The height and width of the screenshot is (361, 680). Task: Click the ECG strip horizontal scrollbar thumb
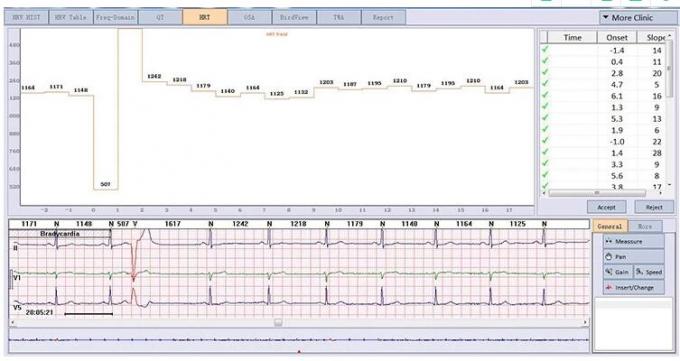pyautogui.click(x=278, y=322)
